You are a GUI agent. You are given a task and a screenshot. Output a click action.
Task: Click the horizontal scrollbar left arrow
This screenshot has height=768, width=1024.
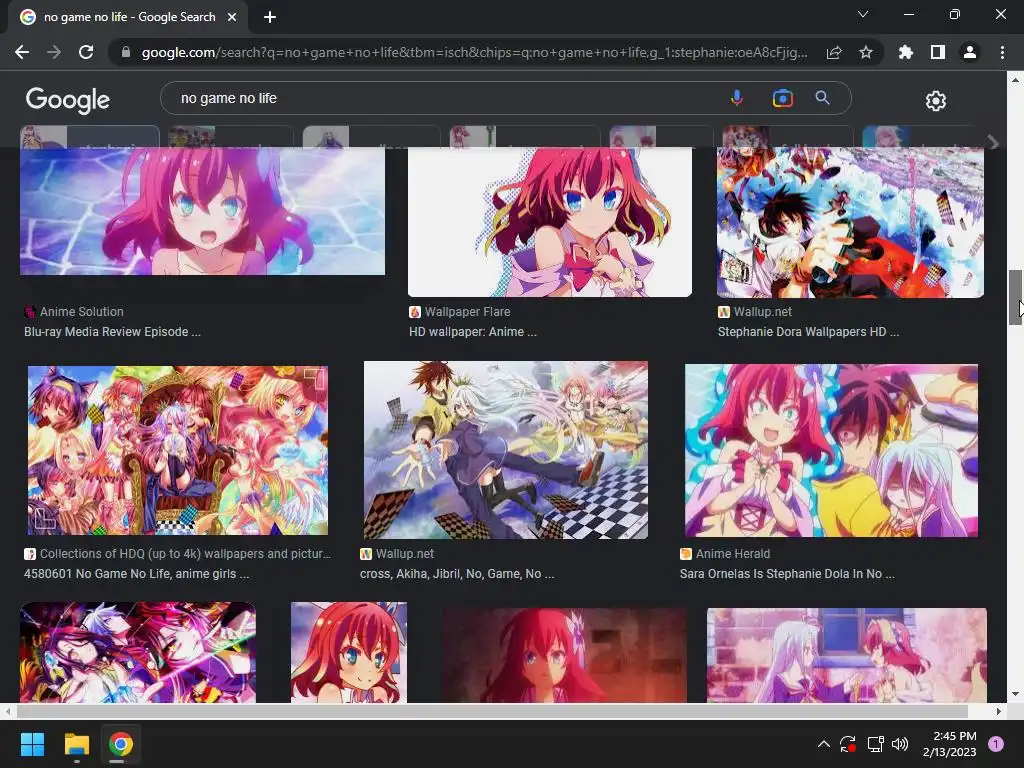7,711
